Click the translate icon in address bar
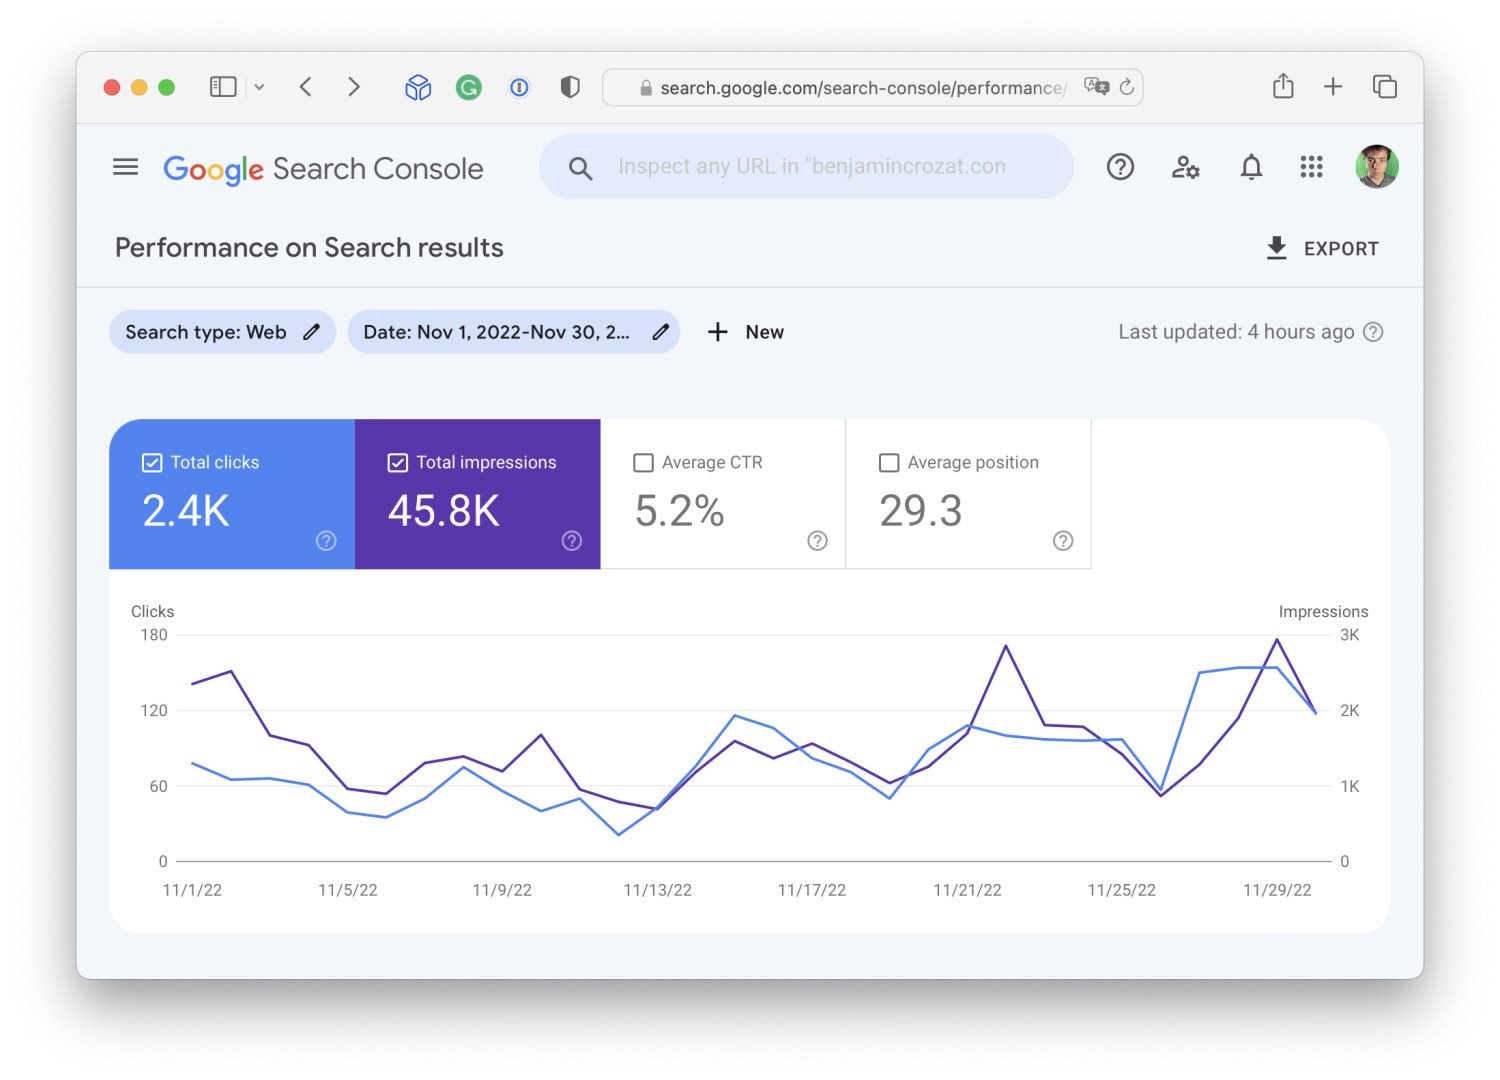 1096,87
